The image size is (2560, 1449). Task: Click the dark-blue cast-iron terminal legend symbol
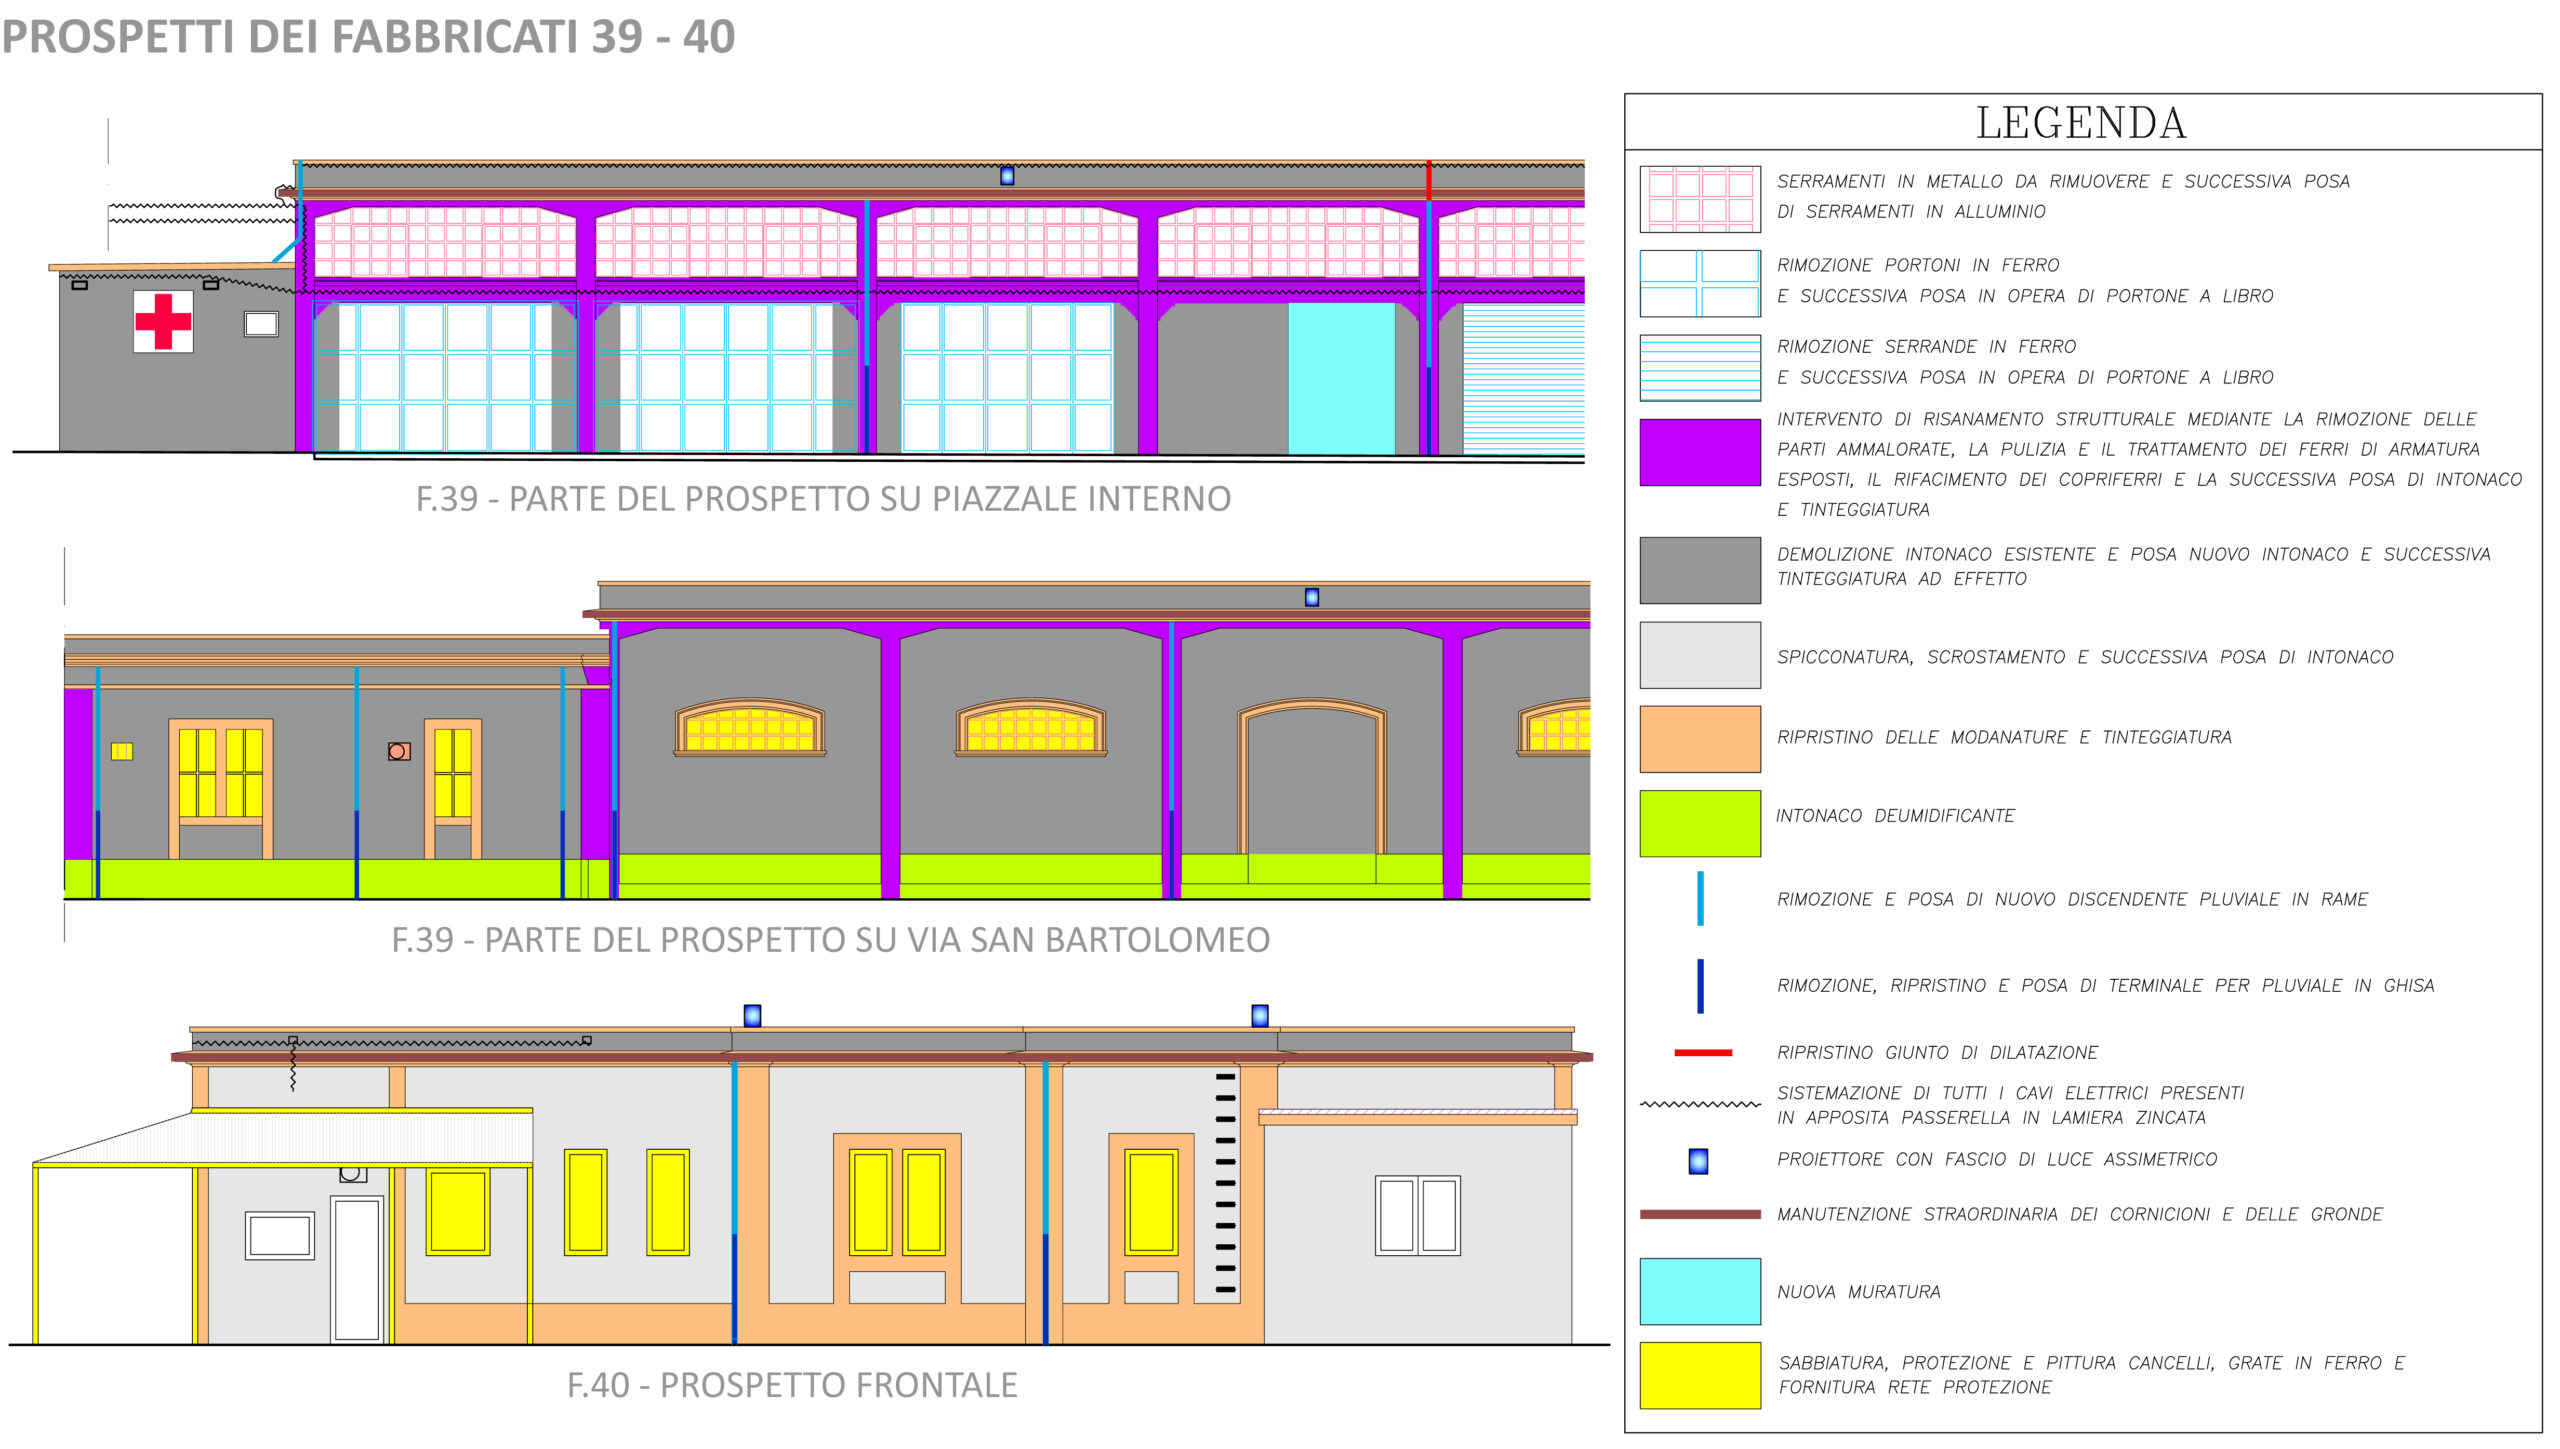1700,985
